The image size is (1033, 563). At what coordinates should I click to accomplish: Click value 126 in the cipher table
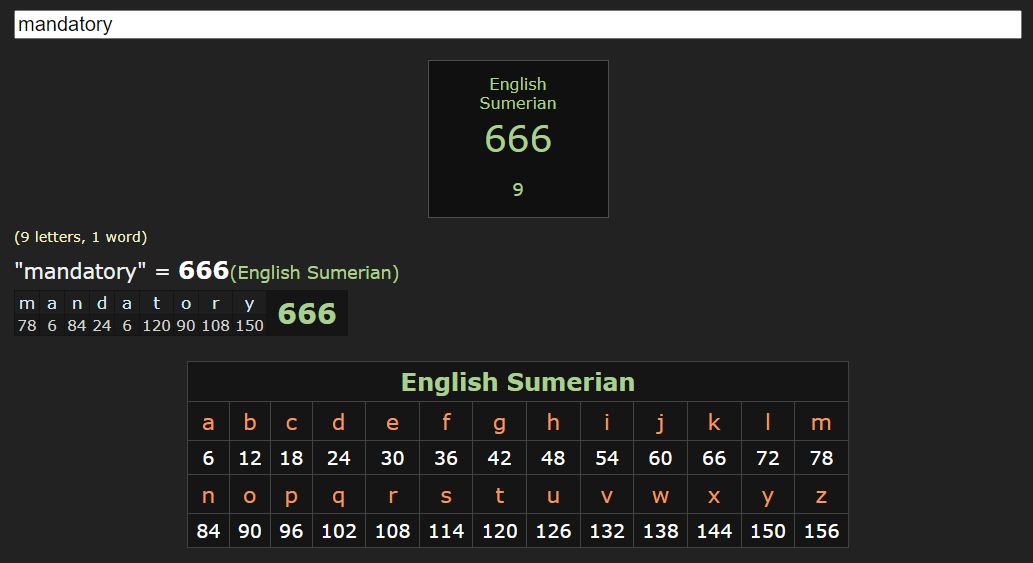pyautogui.click(x=553, y=531)
